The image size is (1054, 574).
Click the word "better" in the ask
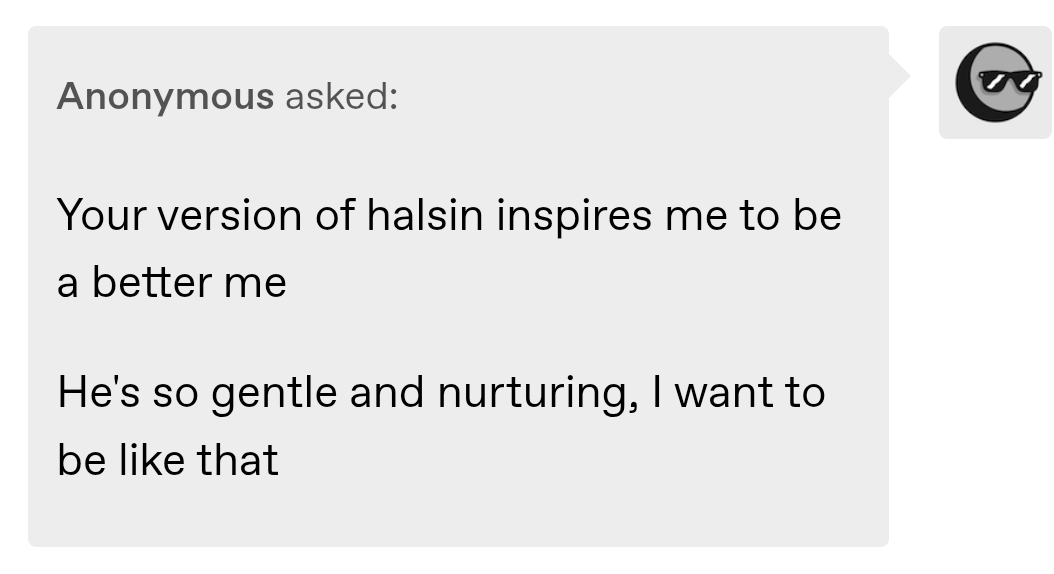(151, 283)
